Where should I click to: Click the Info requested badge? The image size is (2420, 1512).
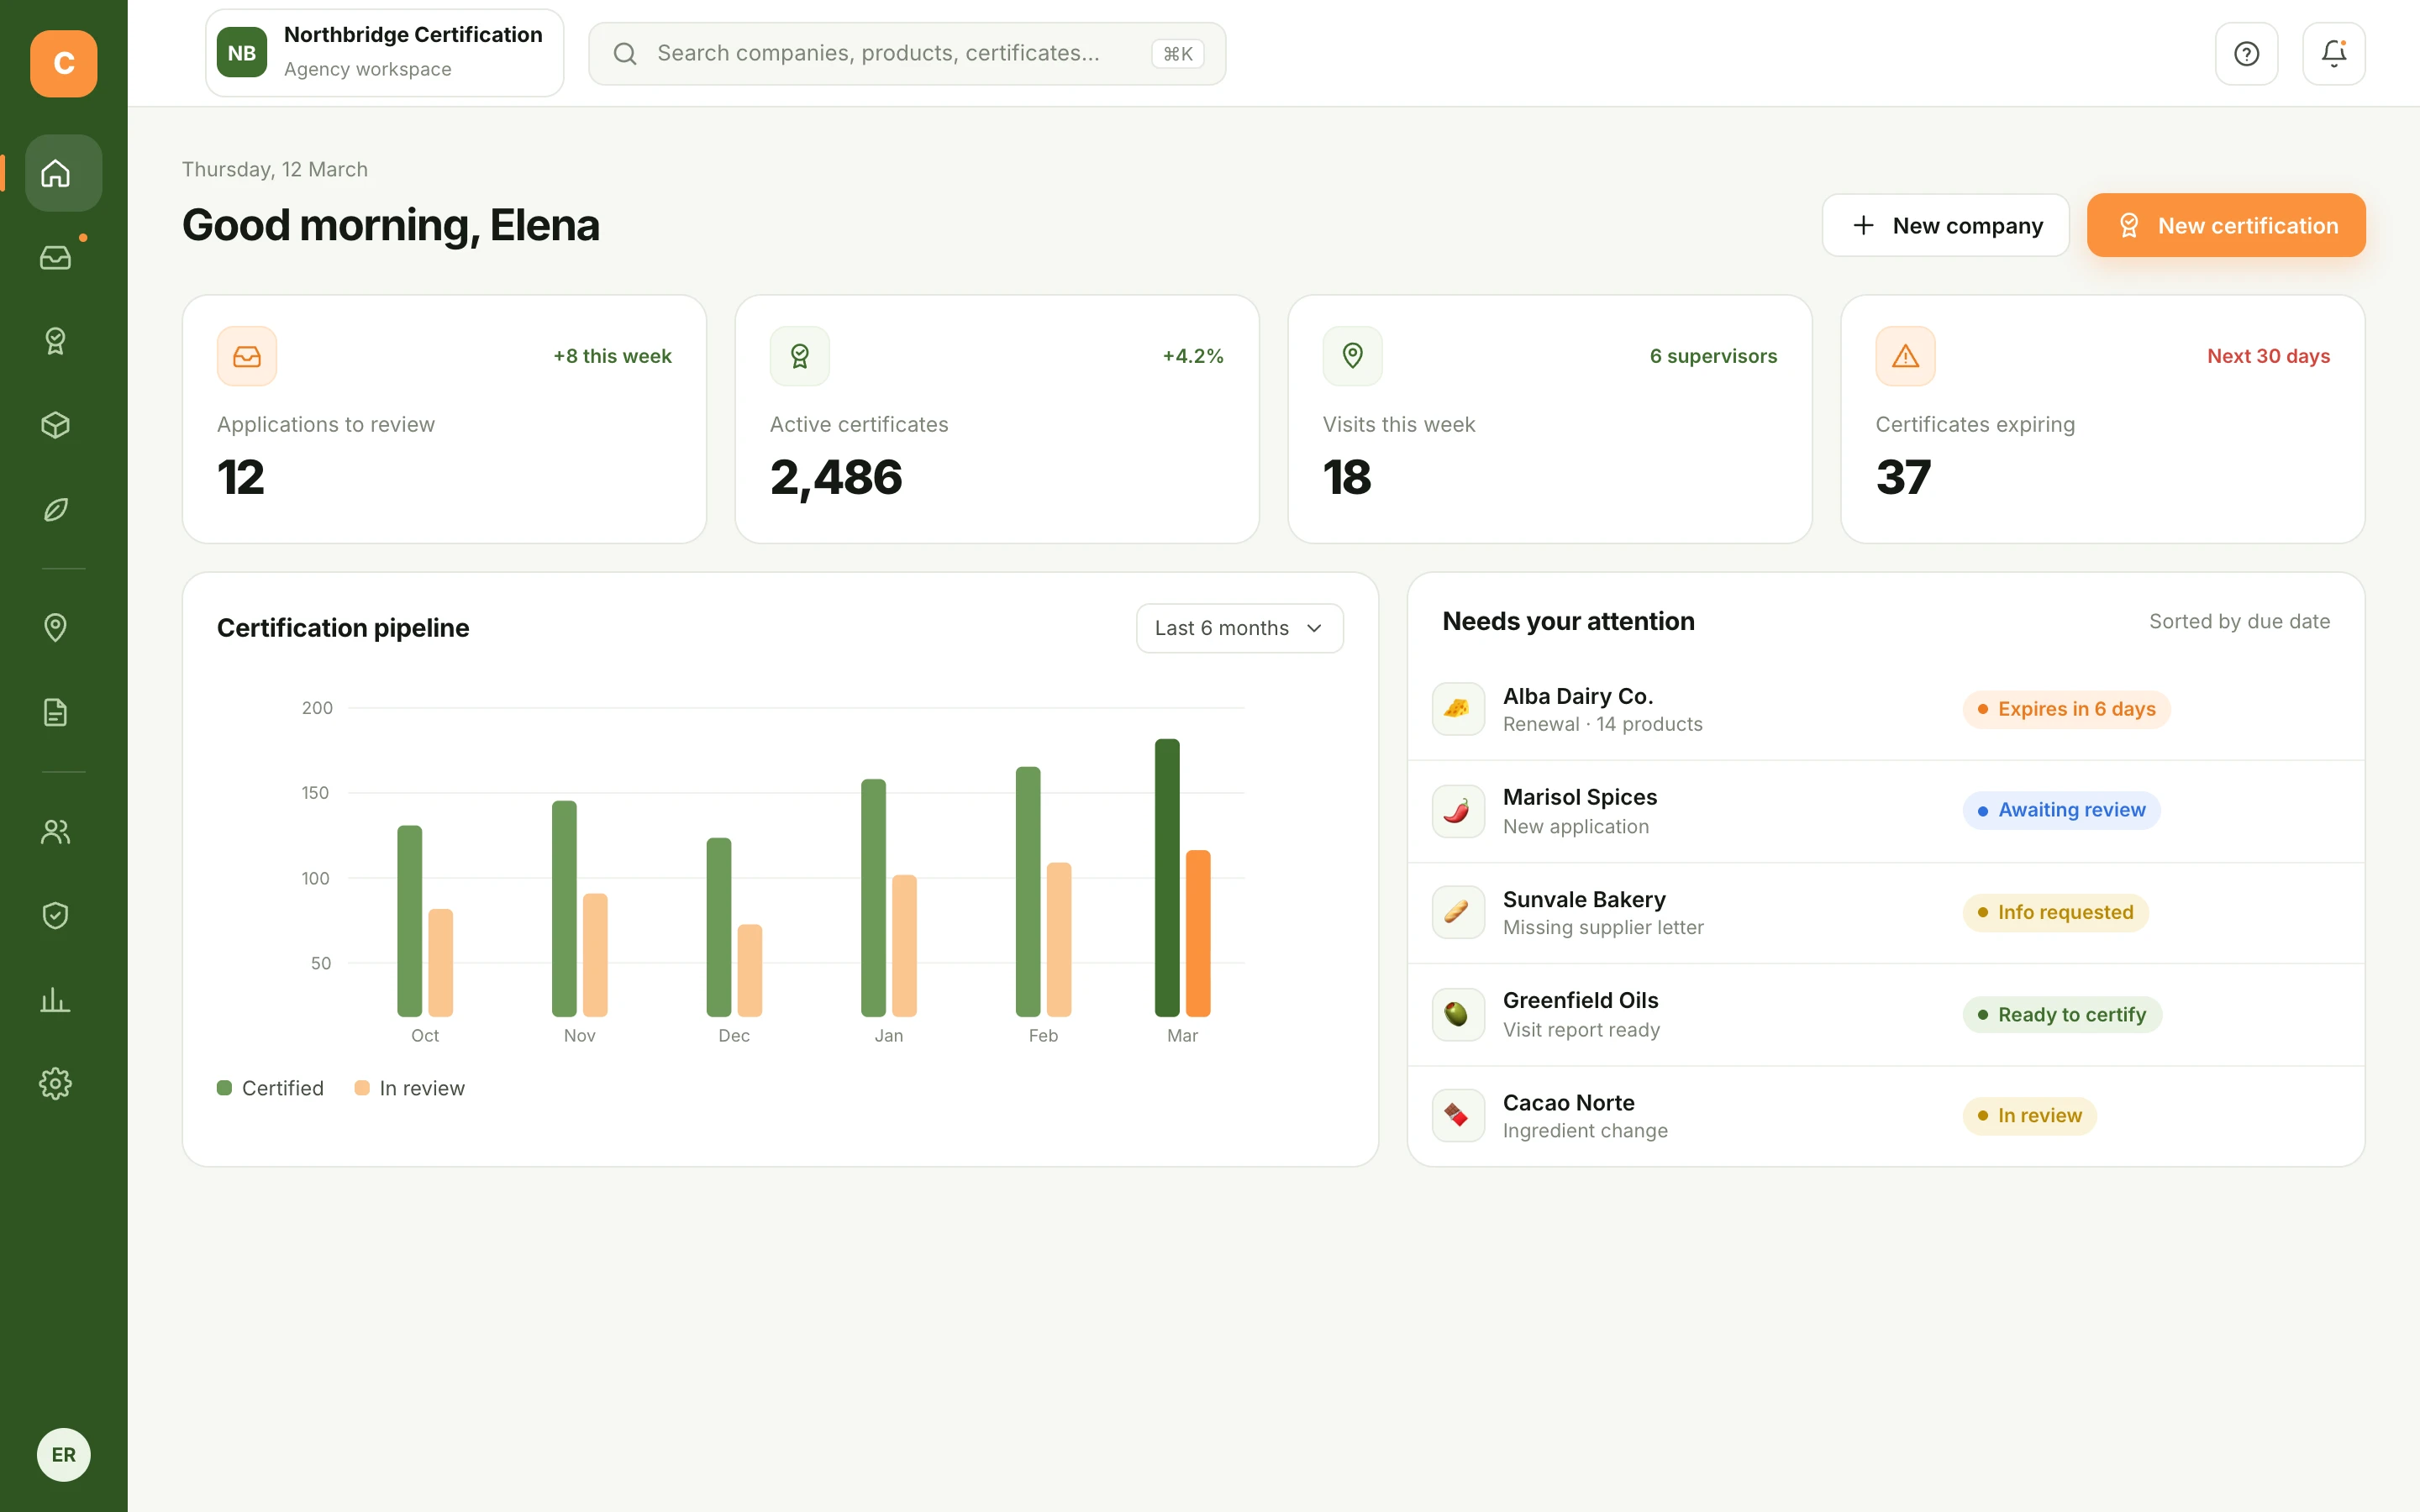tap(2055, 912)
